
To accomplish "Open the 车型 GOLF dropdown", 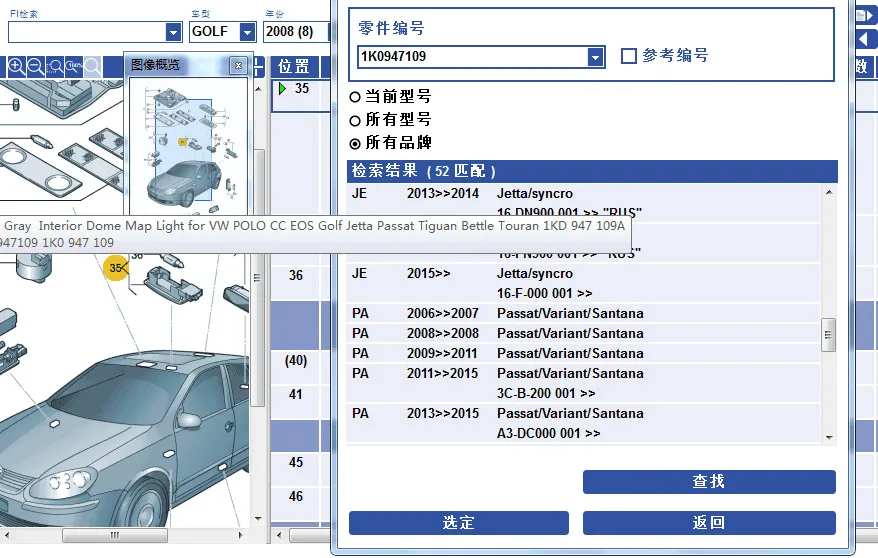I will point(247,32).
